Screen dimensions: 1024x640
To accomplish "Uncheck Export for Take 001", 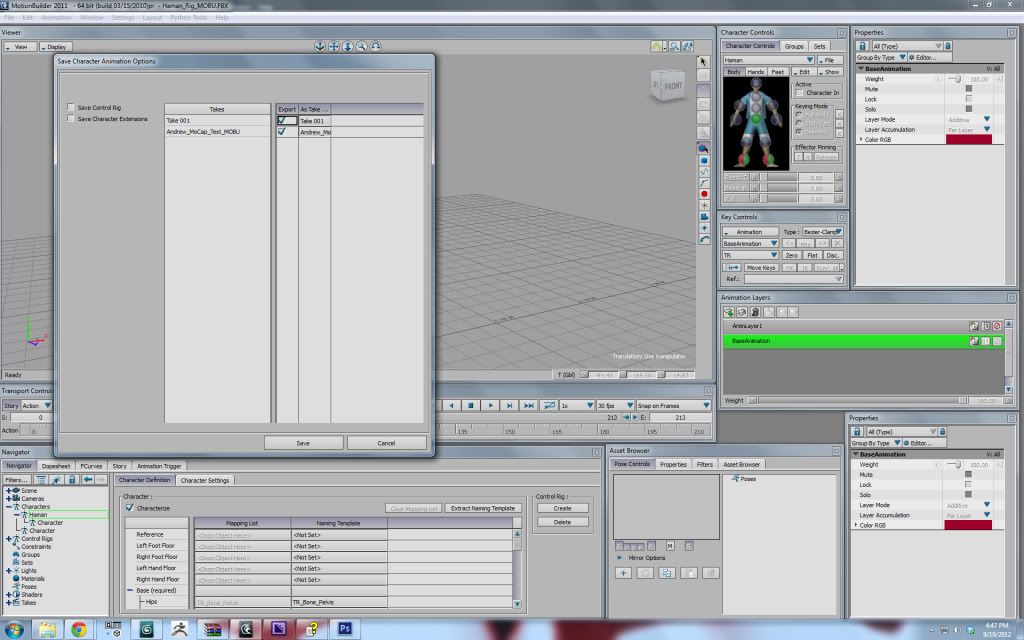I will click(x=282, y=120).
